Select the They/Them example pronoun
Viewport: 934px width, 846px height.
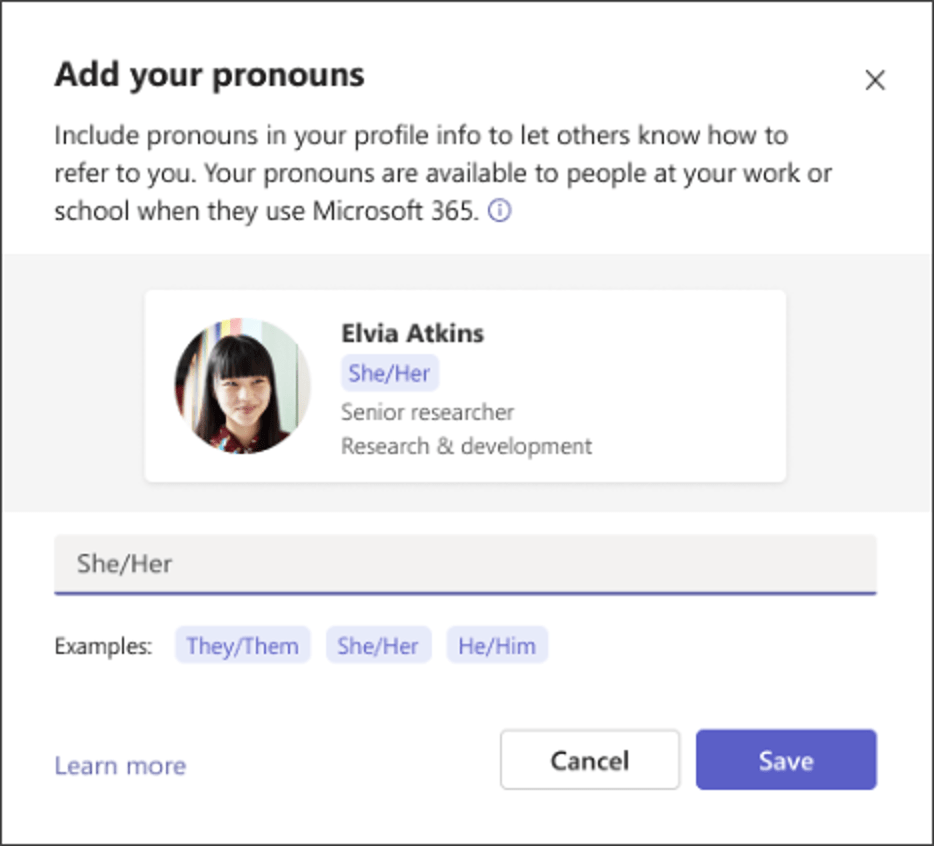(242, 645)
